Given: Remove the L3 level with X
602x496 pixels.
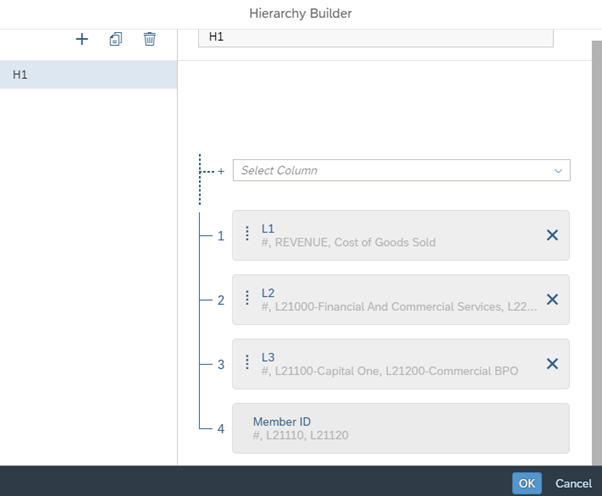Looking at the screenshot, I should click(x=552, y=364).
